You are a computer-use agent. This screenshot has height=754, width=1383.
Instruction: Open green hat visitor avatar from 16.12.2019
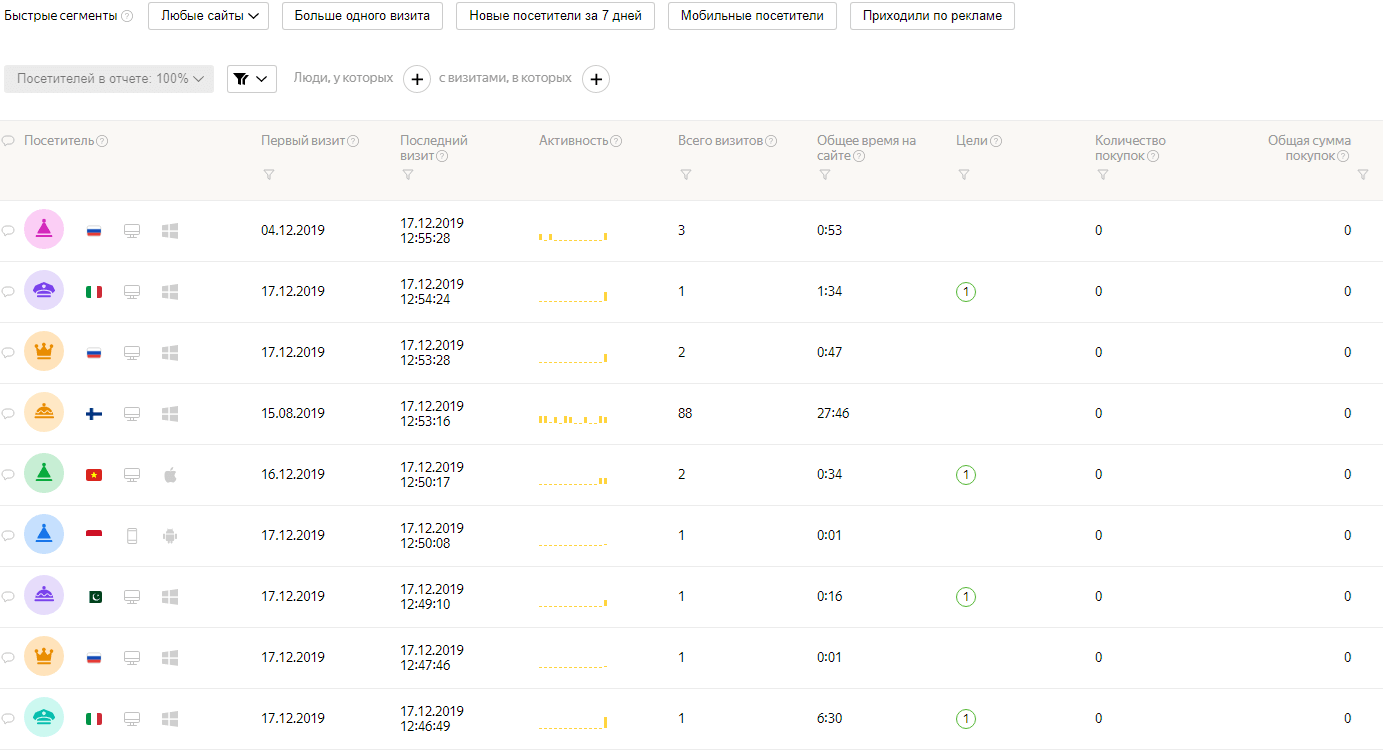coord(44,474)
